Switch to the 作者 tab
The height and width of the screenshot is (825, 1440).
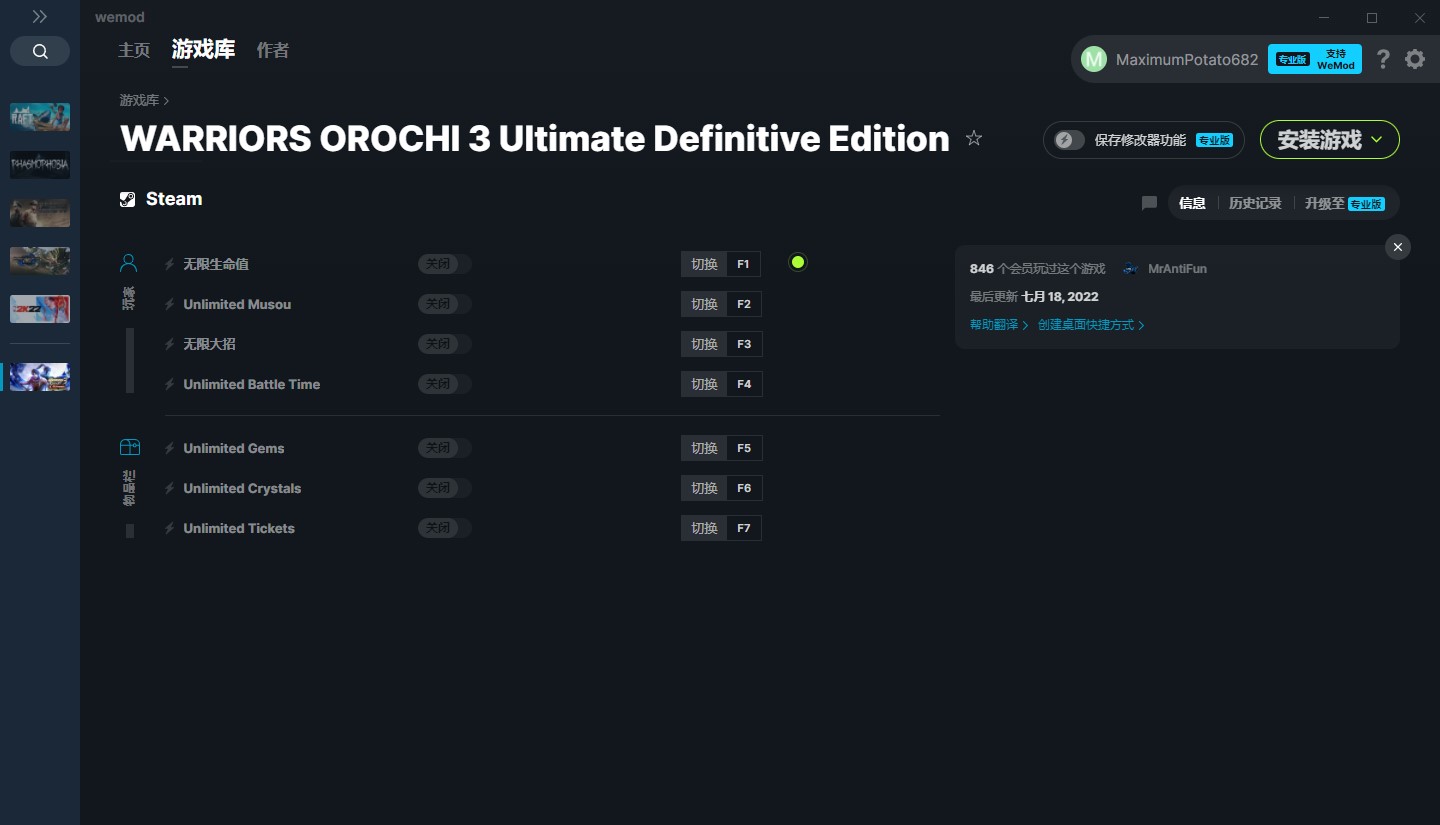click(x=273, y=50)
